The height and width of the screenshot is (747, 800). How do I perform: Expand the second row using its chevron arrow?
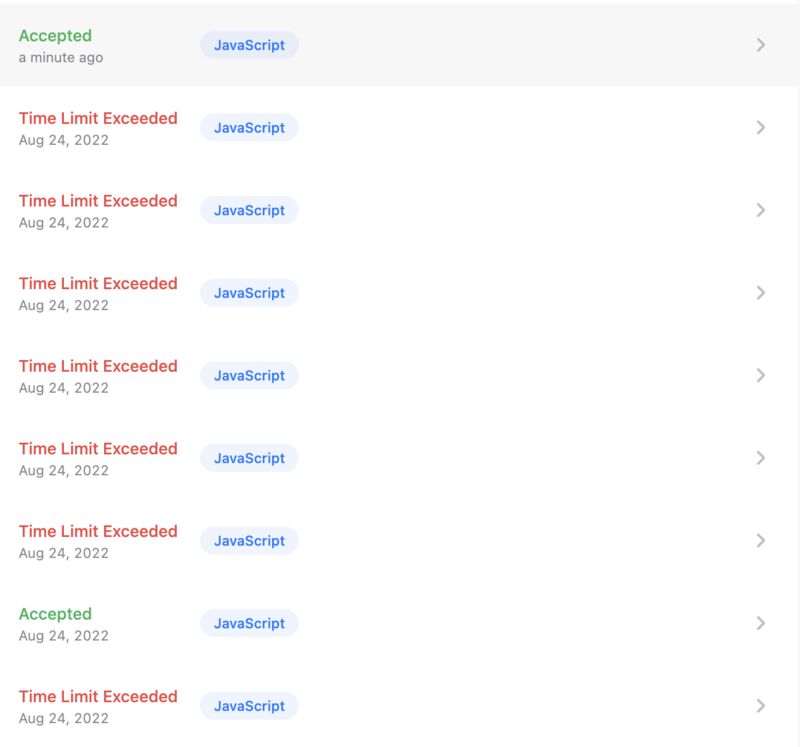[760, 128]
